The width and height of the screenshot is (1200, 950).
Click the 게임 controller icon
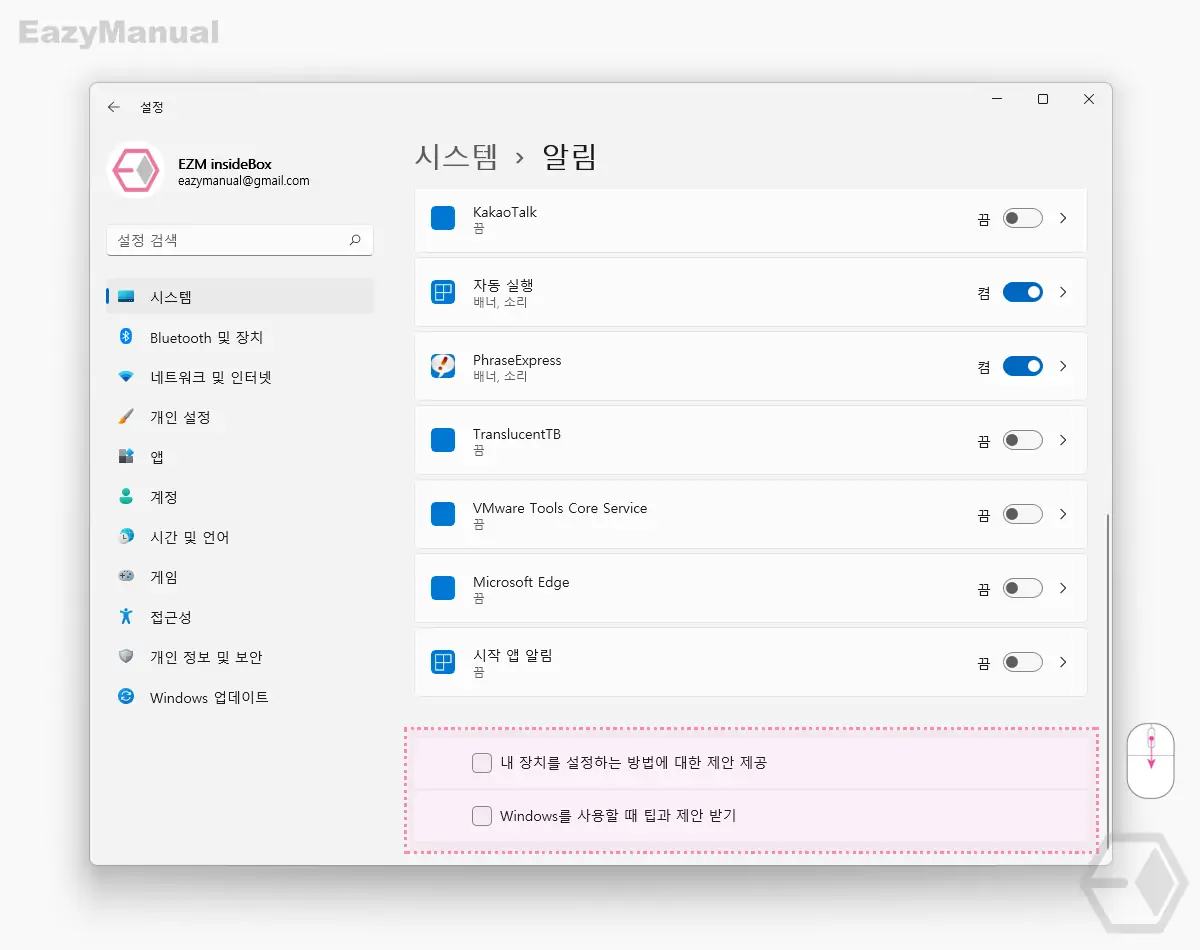click(126, 577)
